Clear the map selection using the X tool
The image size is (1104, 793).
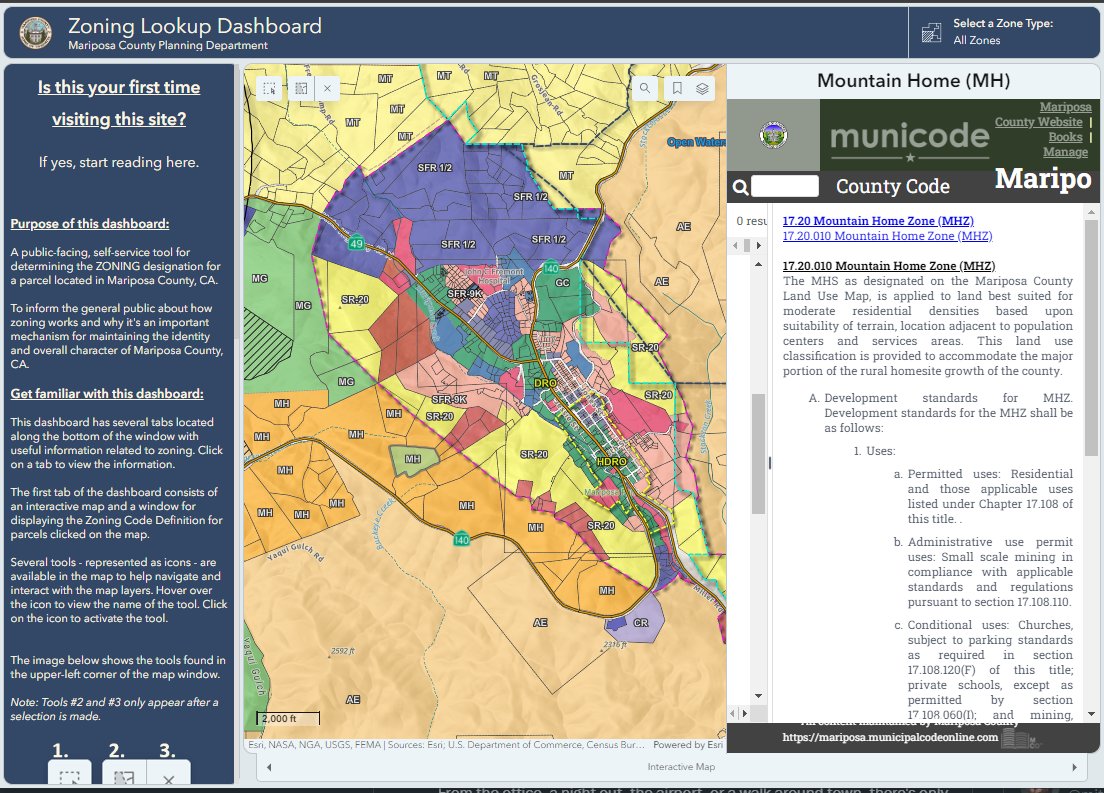click(327, 89)
